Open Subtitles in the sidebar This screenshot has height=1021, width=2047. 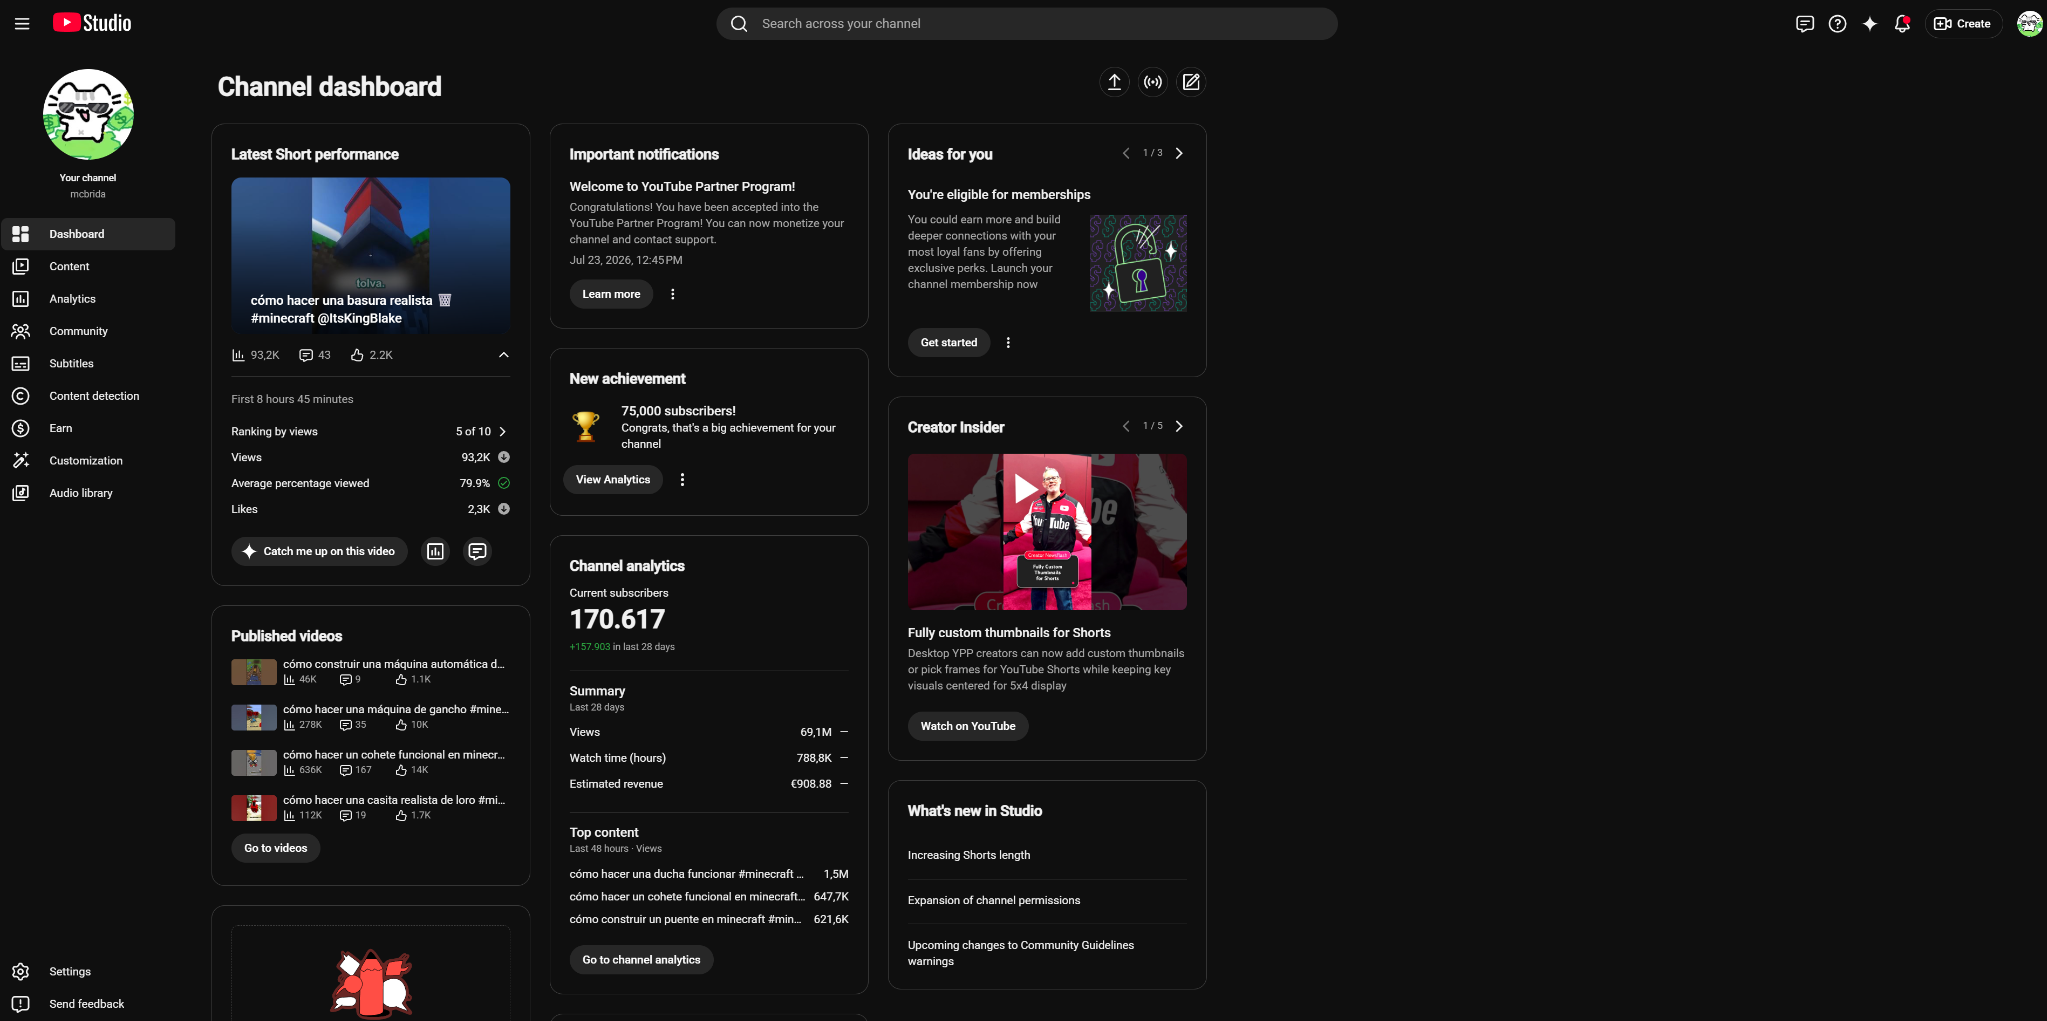[x=88, y=364]
